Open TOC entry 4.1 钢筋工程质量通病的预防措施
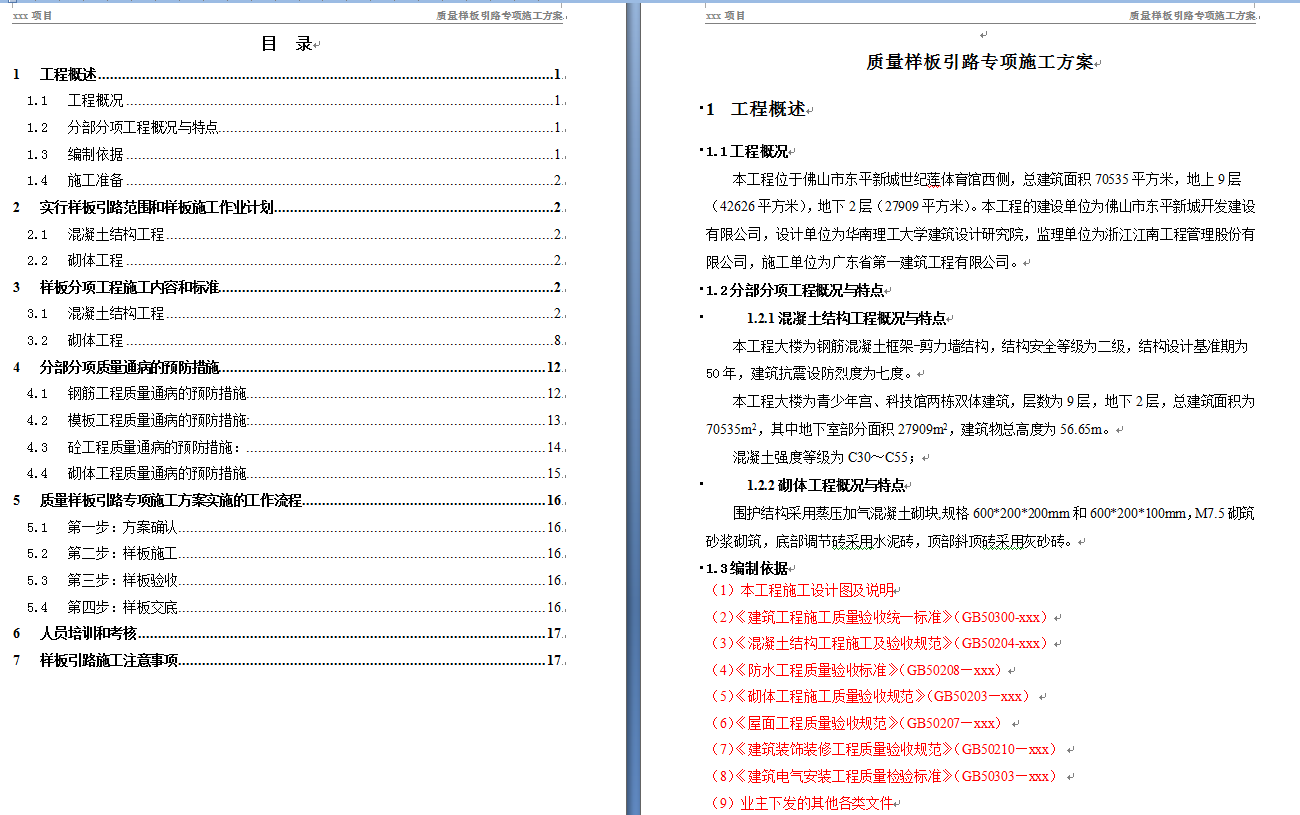Image resolution: width=1300 pixels, height=815 pixels. tap(156, 394)
